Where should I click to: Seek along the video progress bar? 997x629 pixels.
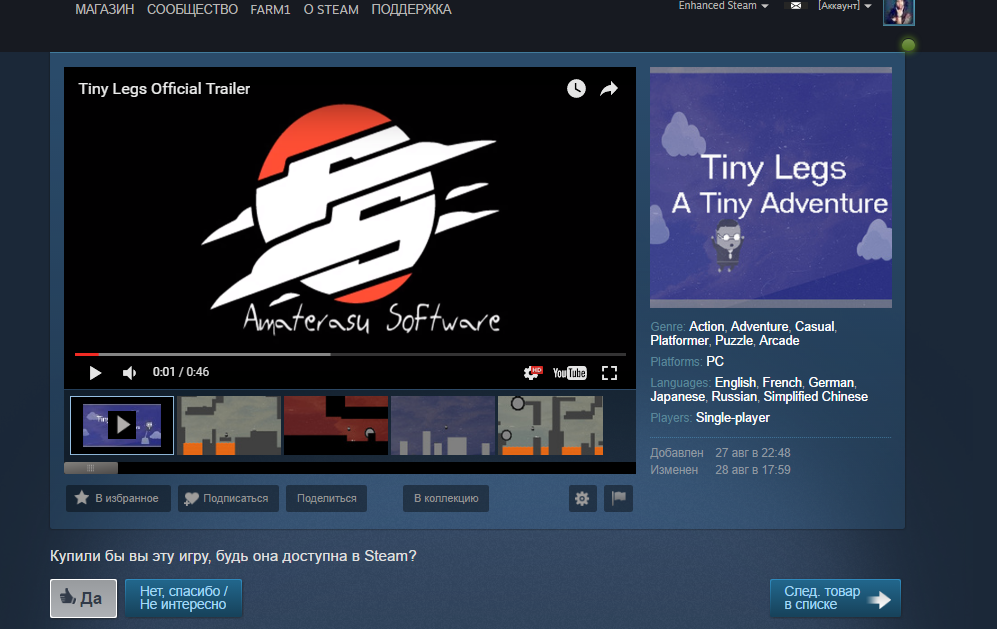coord(350,354)
